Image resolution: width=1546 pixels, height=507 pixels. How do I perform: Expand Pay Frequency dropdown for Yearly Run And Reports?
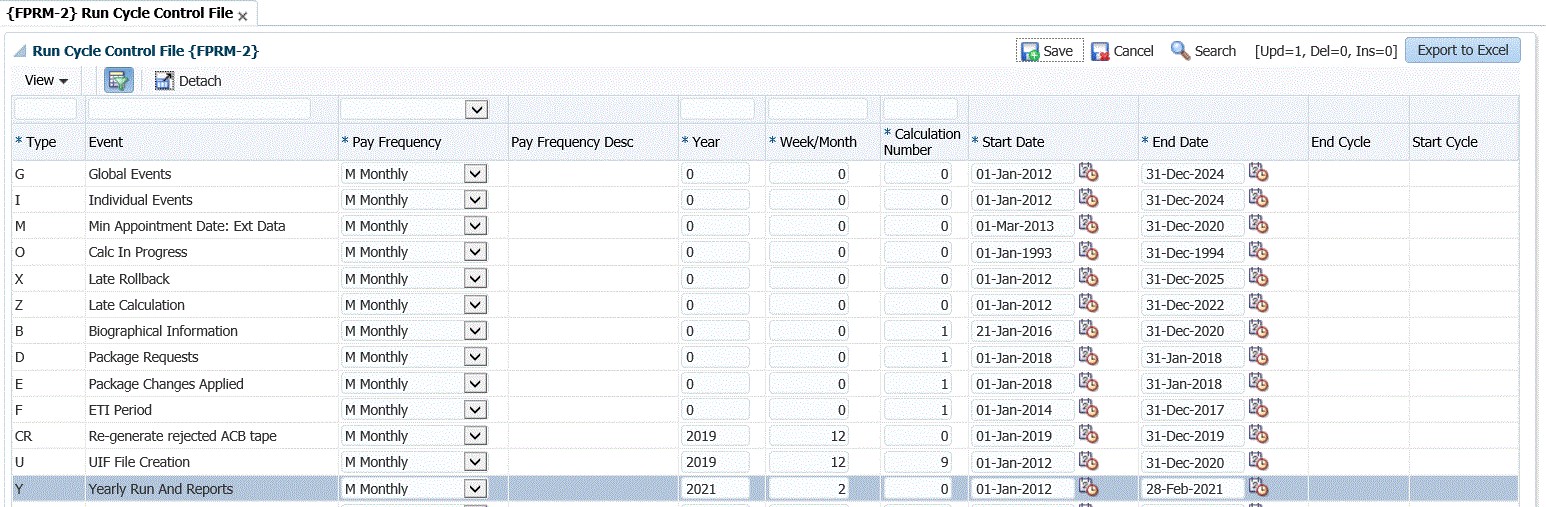tap(476, 489)
